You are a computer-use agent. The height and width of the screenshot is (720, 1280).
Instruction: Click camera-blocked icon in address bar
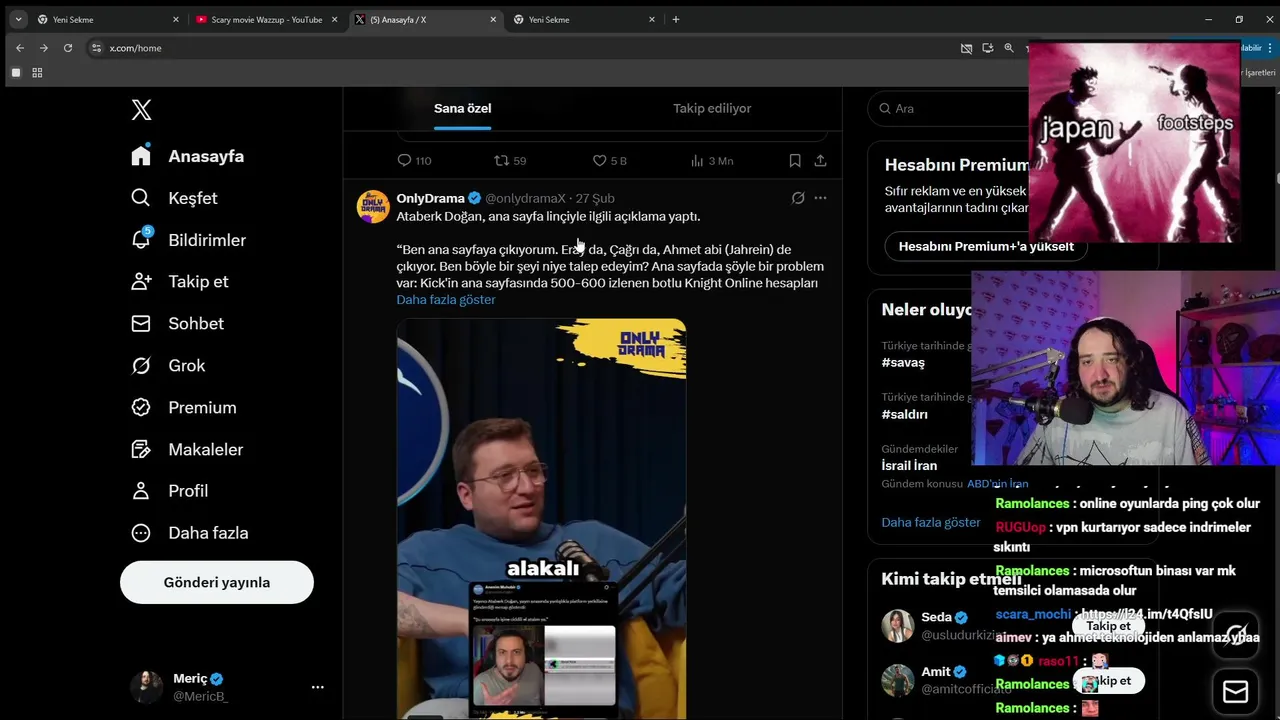click(x=966, y=48)
